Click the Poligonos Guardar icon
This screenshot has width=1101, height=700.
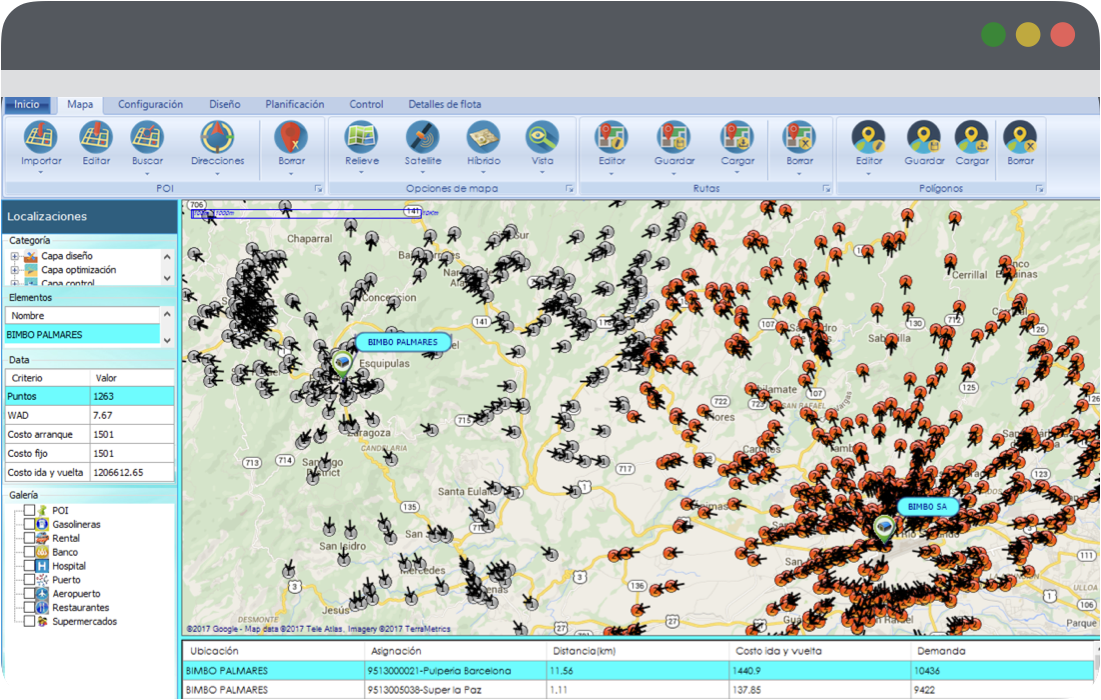(x=923, y=138)
